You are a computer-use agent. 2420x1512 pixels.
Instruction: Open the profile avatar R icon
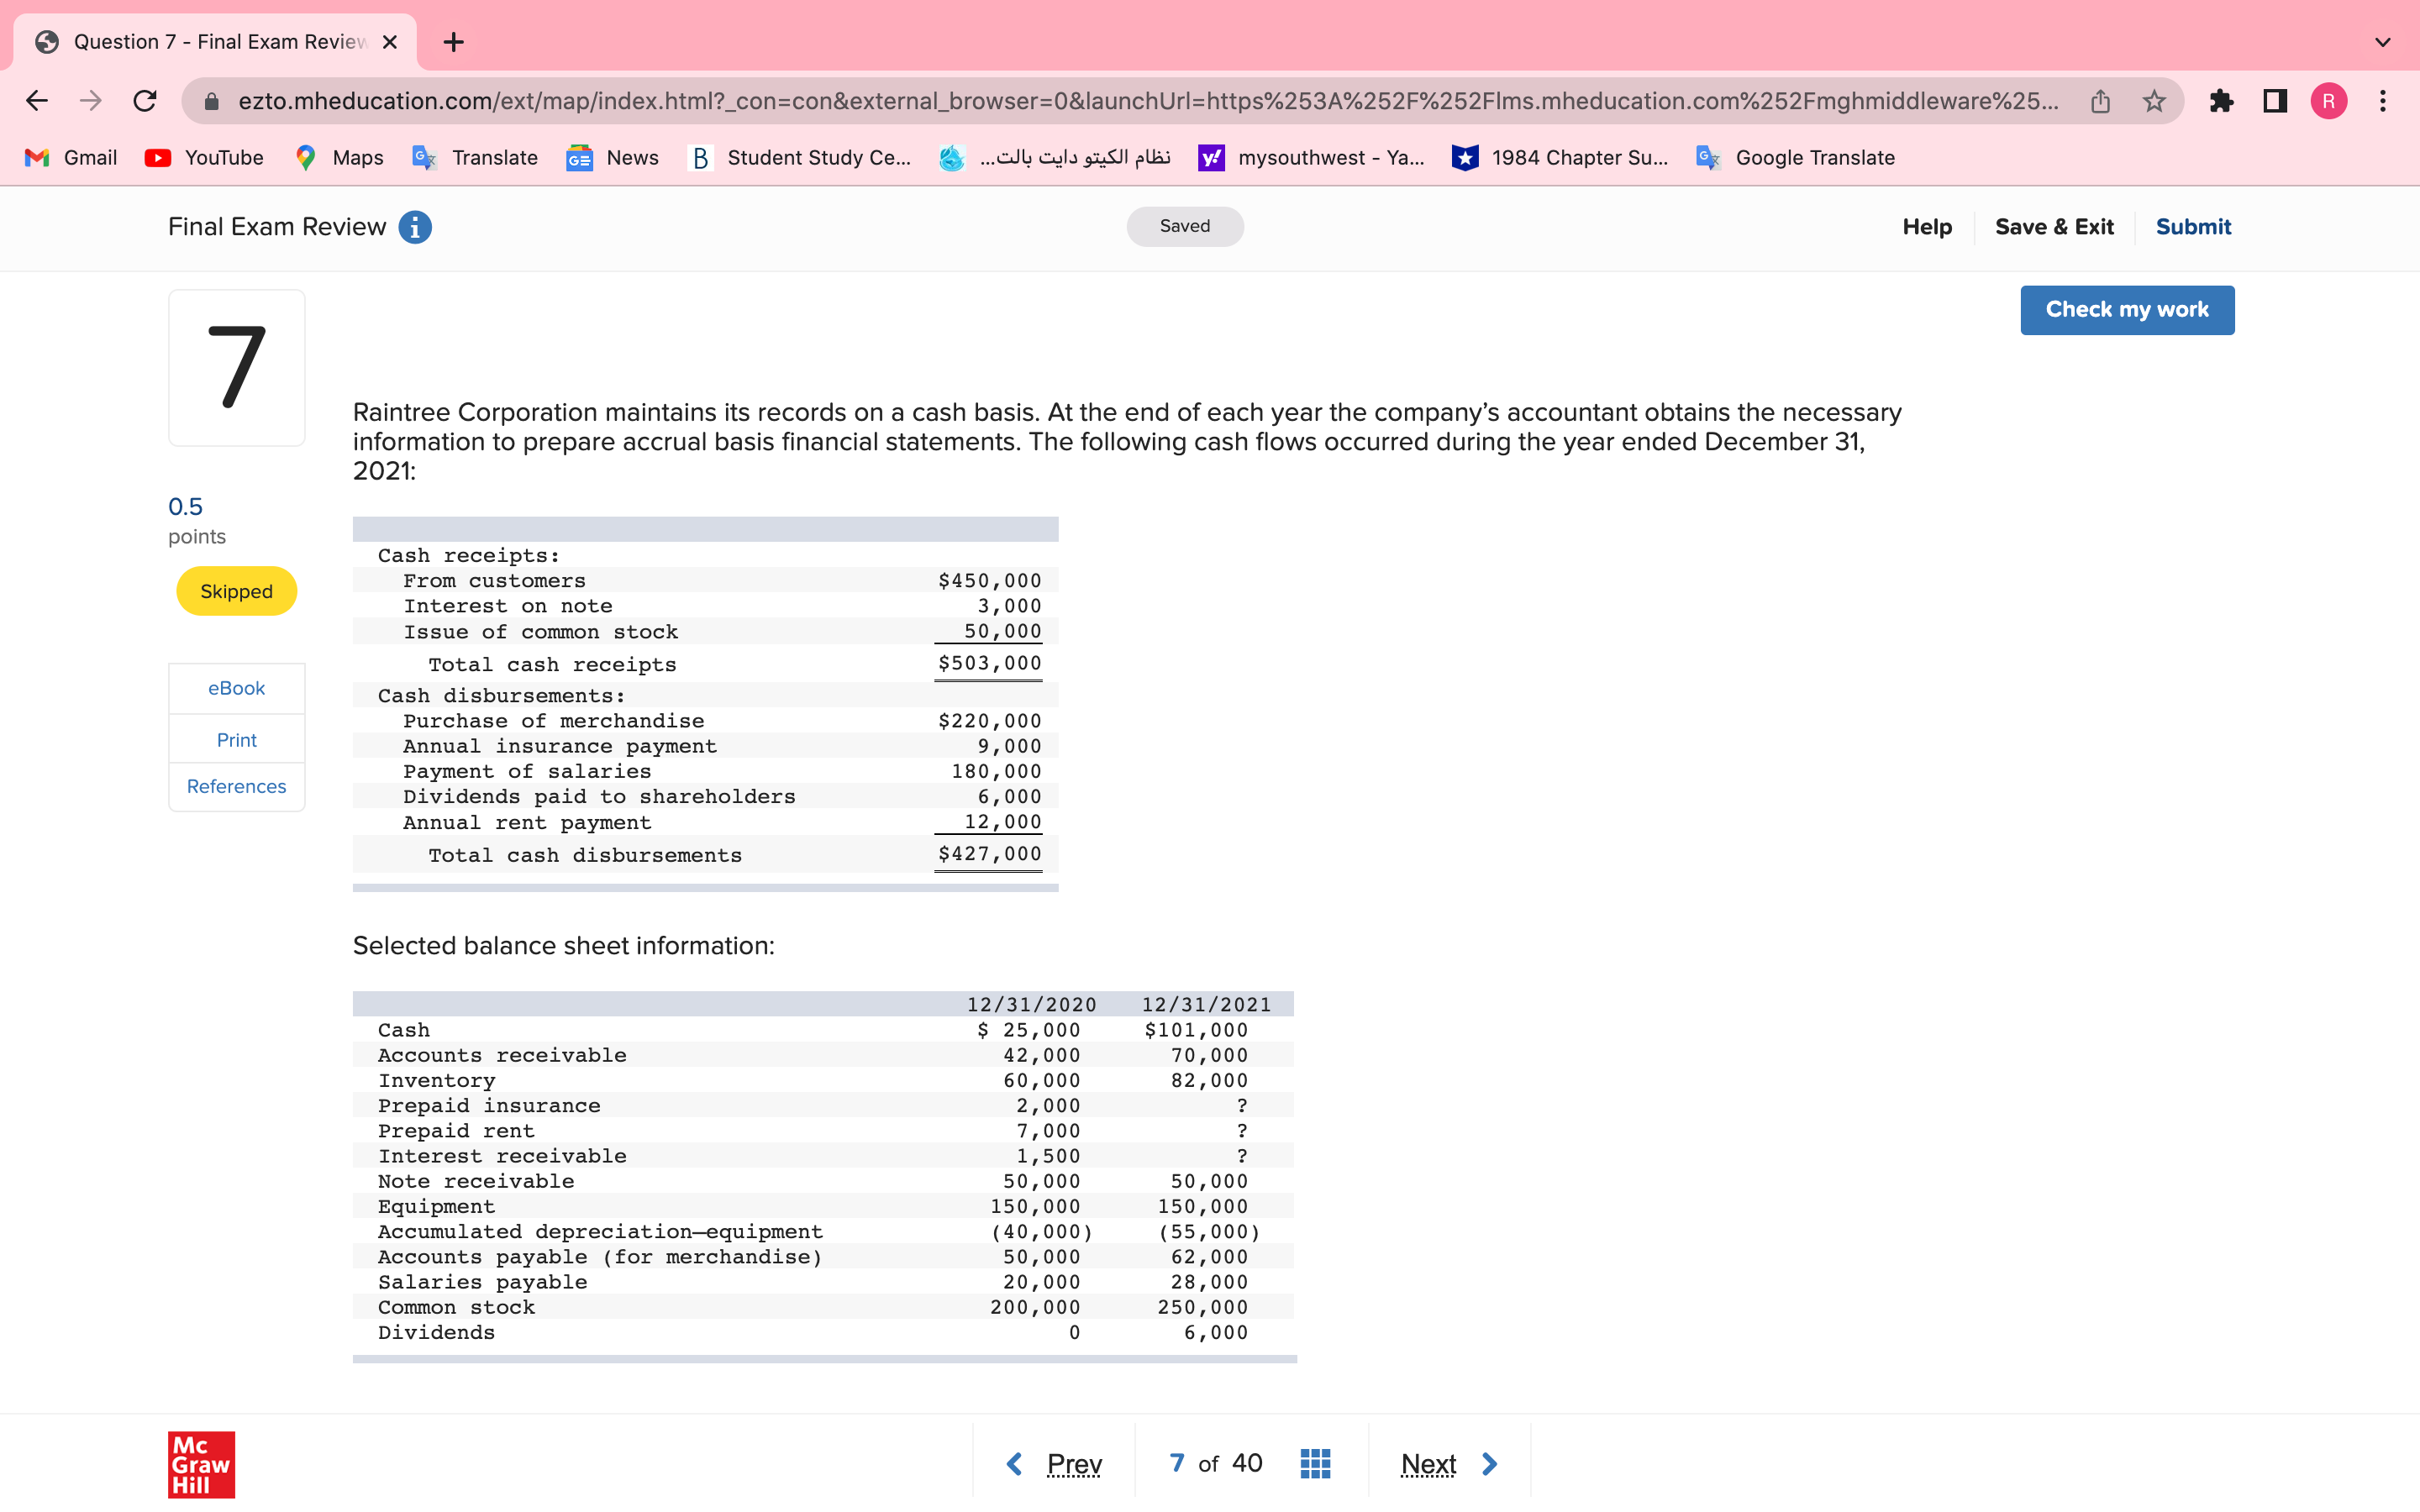click(2328, 101)
